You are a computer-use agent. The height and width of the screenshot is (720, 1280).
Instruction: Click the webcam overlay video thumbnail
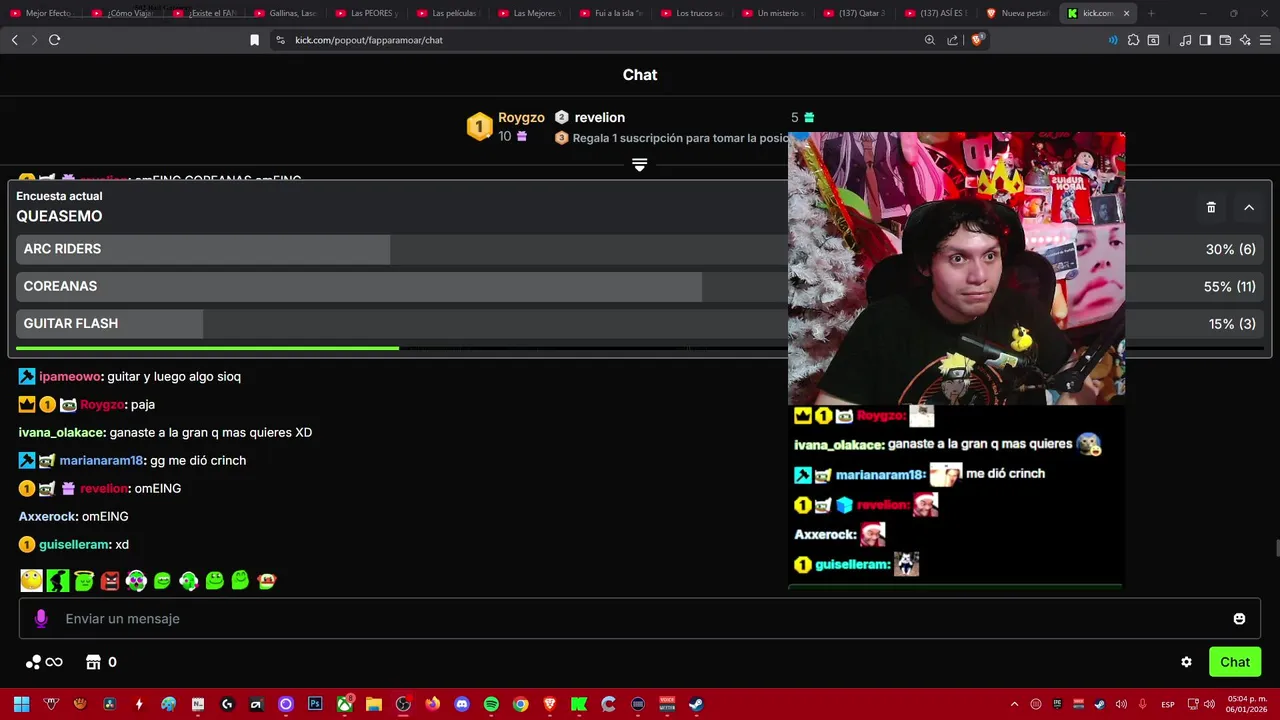pos(956,268)
